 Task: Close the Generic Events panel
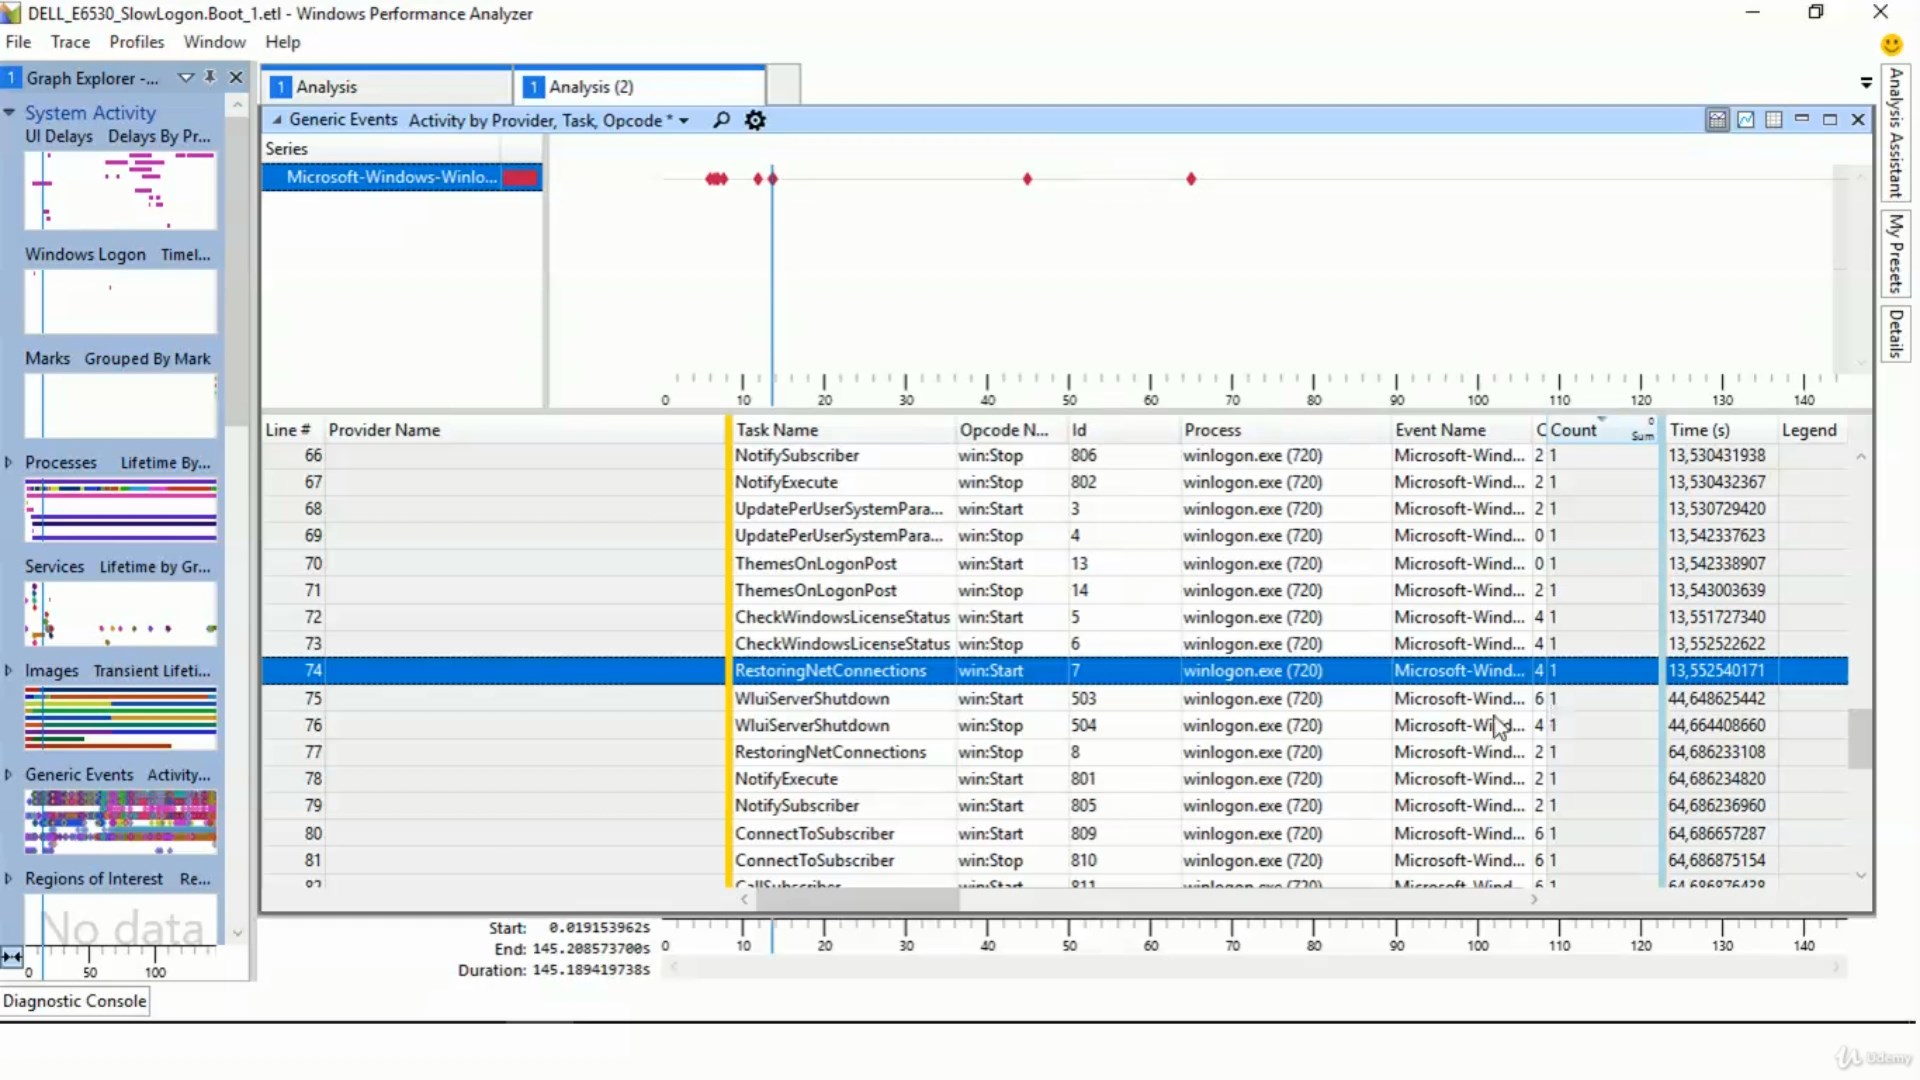pos(1858,120)
